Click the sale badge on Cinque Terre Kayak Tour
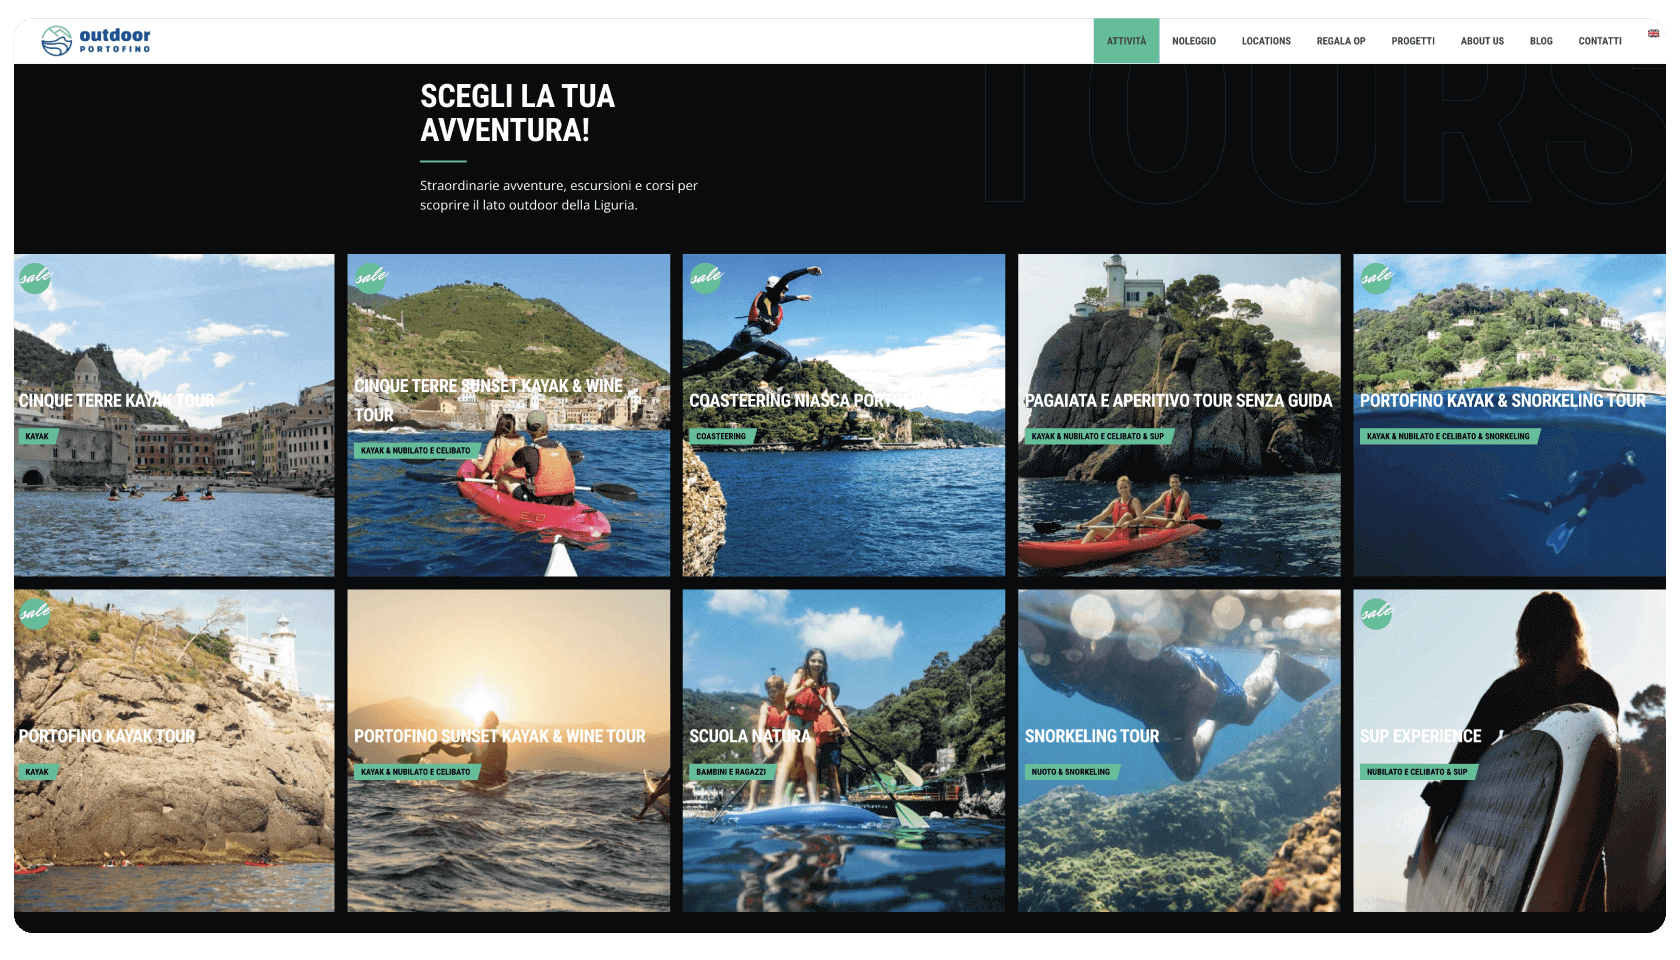Image resolution: width=1680 pixels, height=960 pixels. point(35,277)
